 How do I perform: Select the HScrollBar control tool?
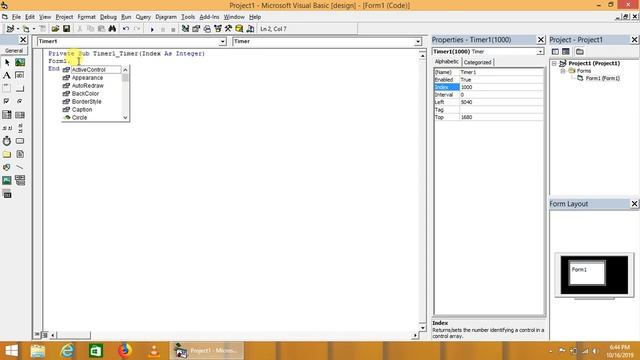[7, 128]
